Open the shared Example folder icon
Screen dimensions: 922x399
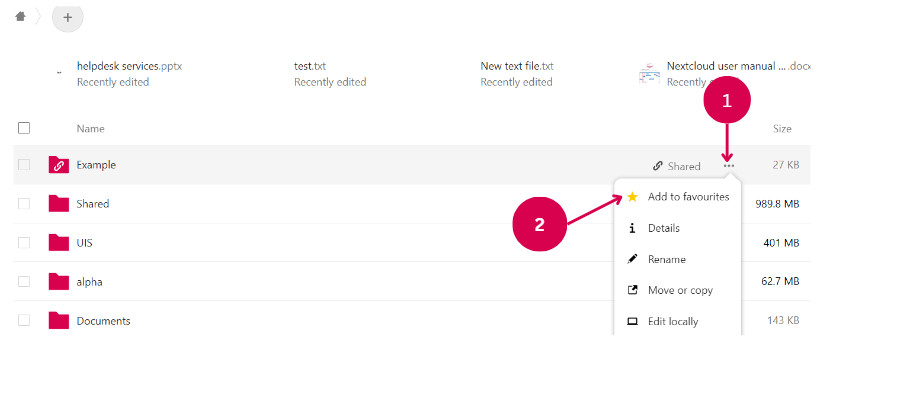tap(59, 165)
